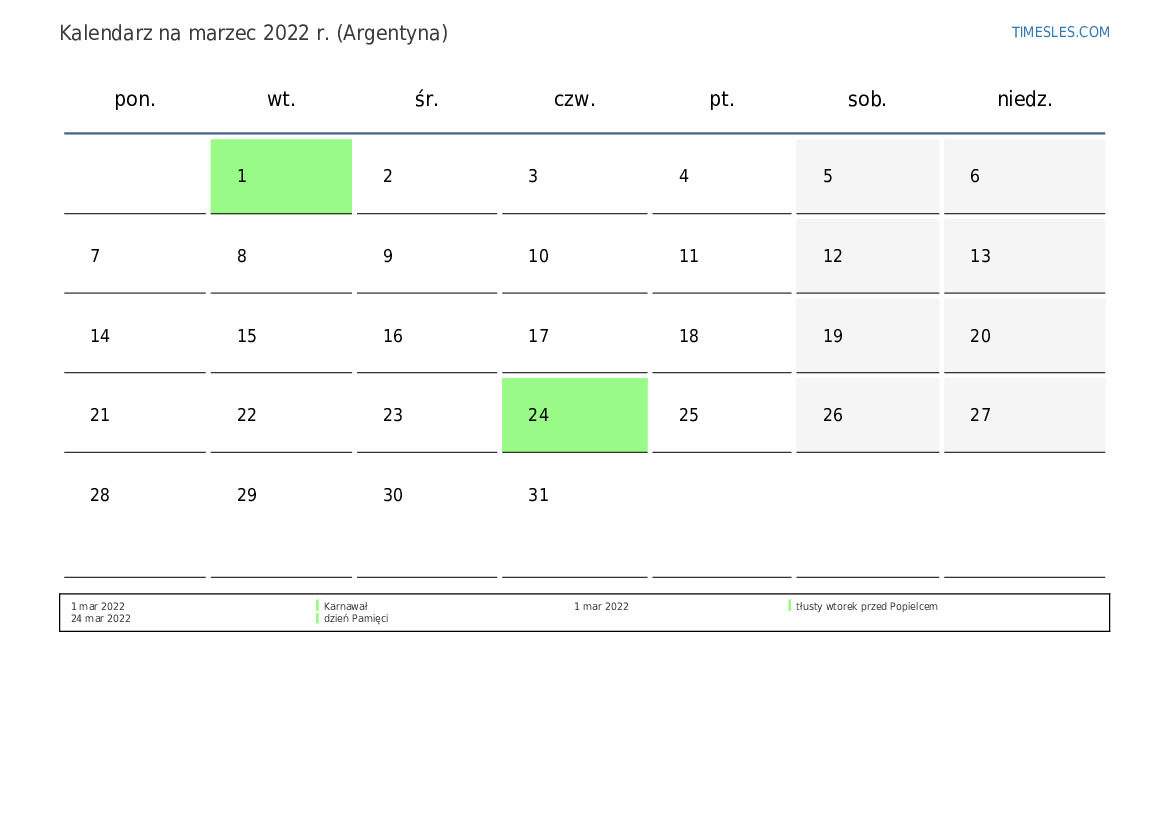The image size is (1169, 827).
Task: Click day 31 in the calendar
Action: point(574,517)
